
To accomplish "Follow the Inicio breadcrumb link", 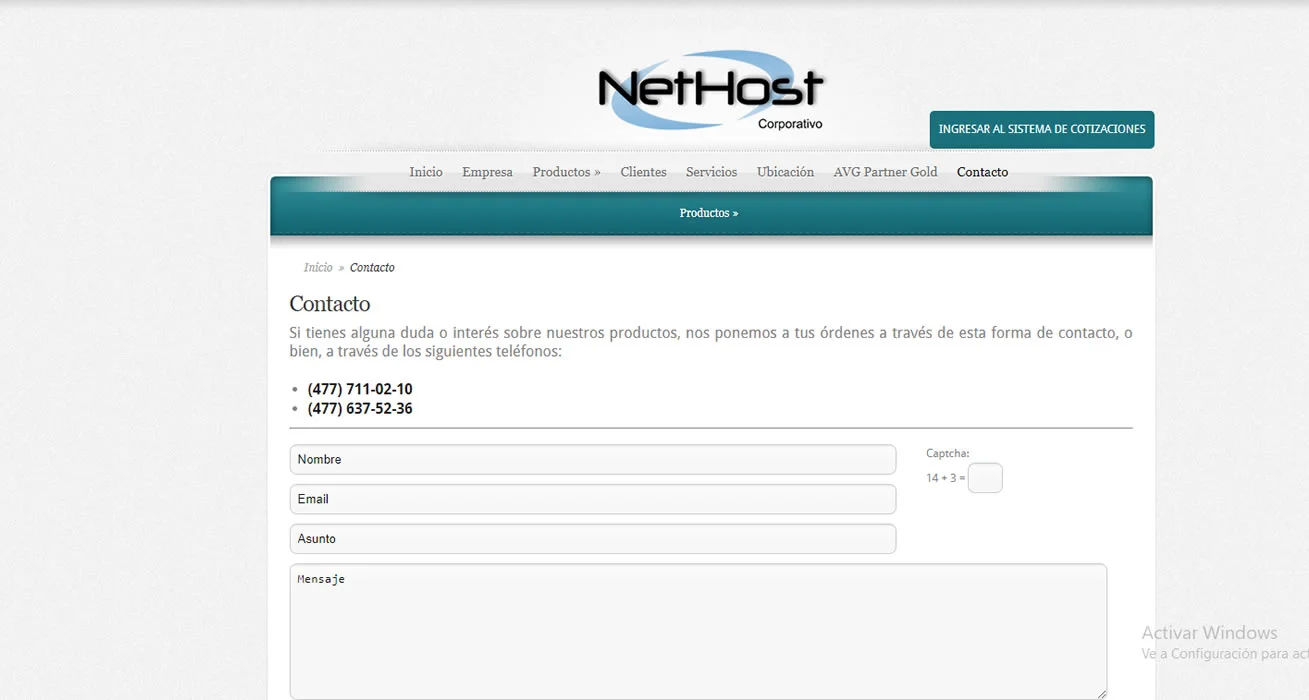I will click(318, 267).
